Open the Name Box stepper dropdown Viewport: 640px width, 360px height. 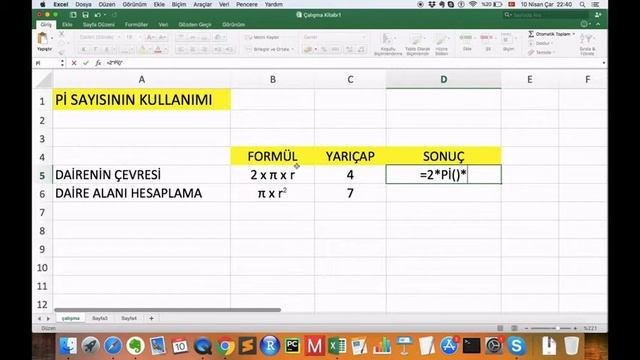point(62,63)
